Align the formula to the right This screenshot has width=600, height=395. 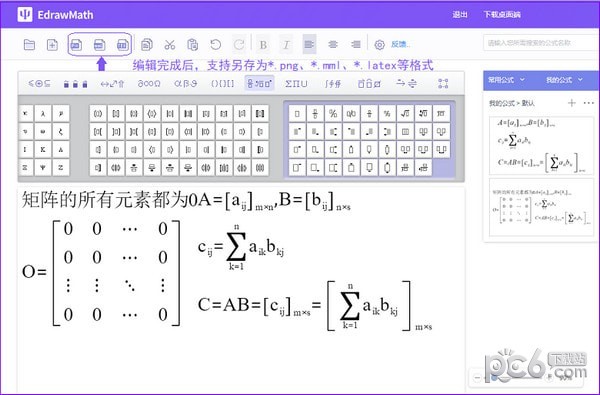(355, 45)
